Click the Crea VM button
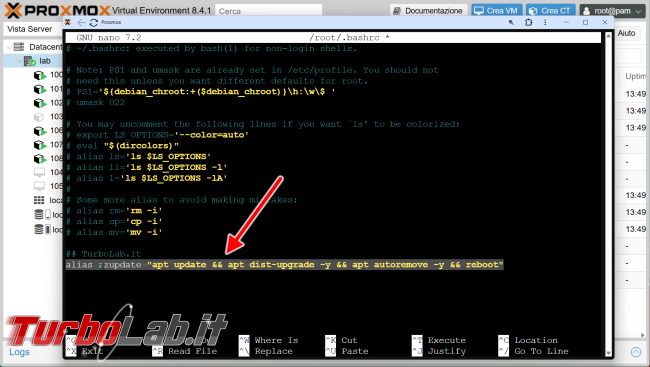Image resolution: width=650 pixels, height=367 pixels. [496, 11]
